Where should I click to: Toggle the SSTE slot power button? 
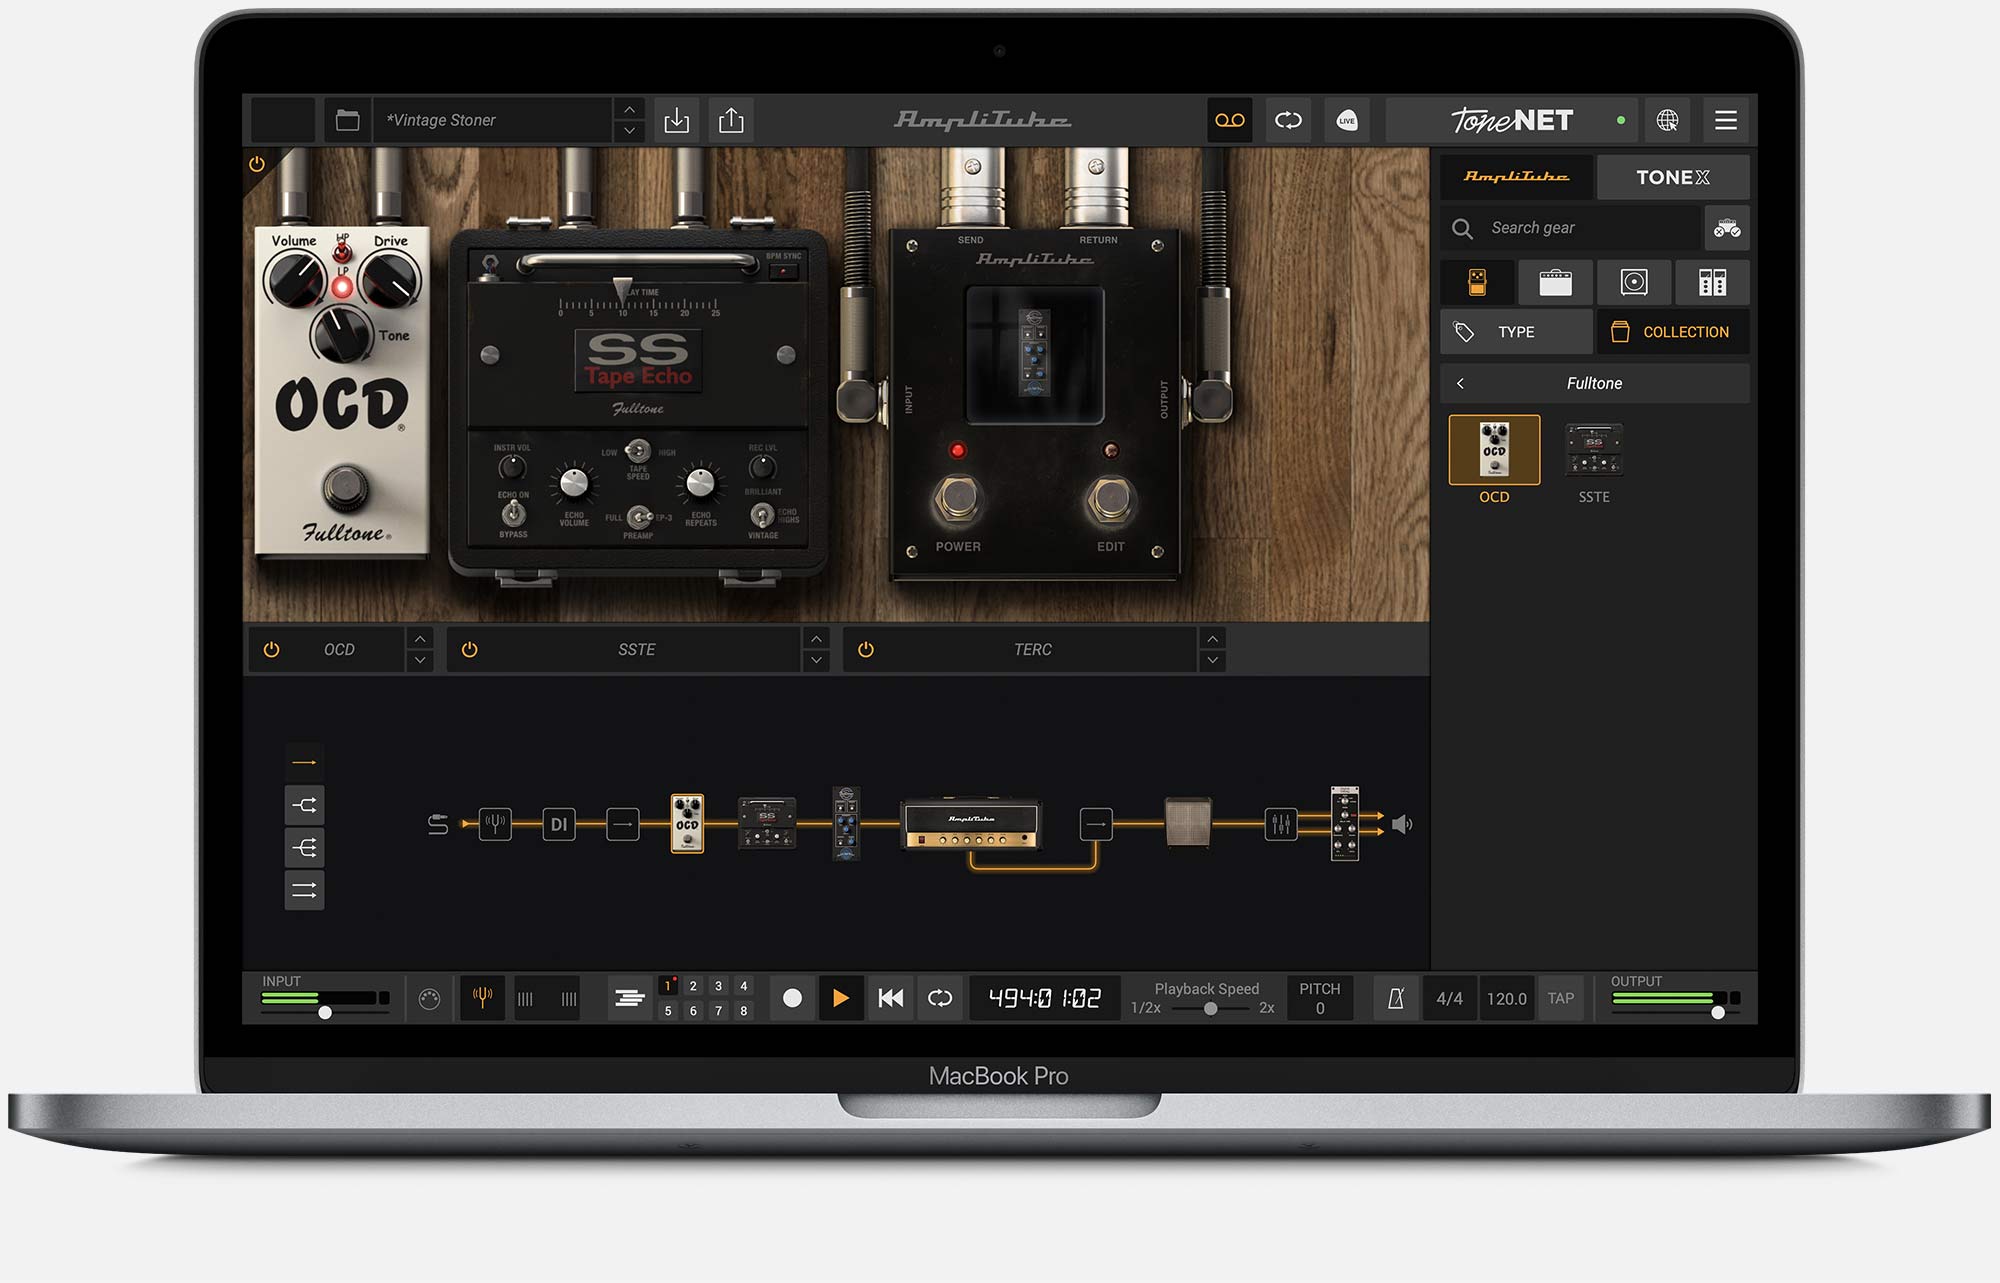(469, 649)
